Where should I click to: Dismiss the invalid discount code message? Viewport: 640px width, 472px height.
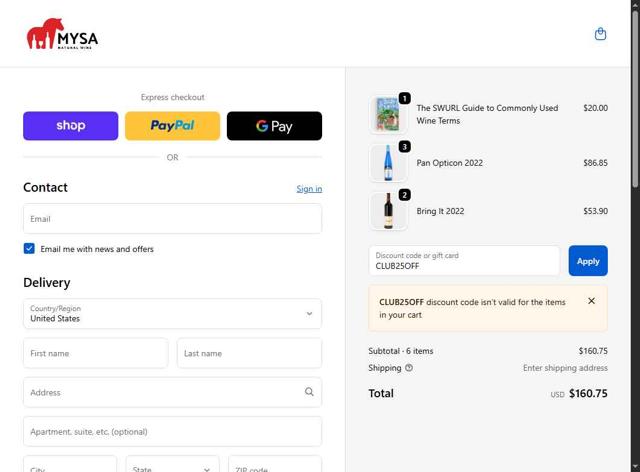[x=591, y=301]
